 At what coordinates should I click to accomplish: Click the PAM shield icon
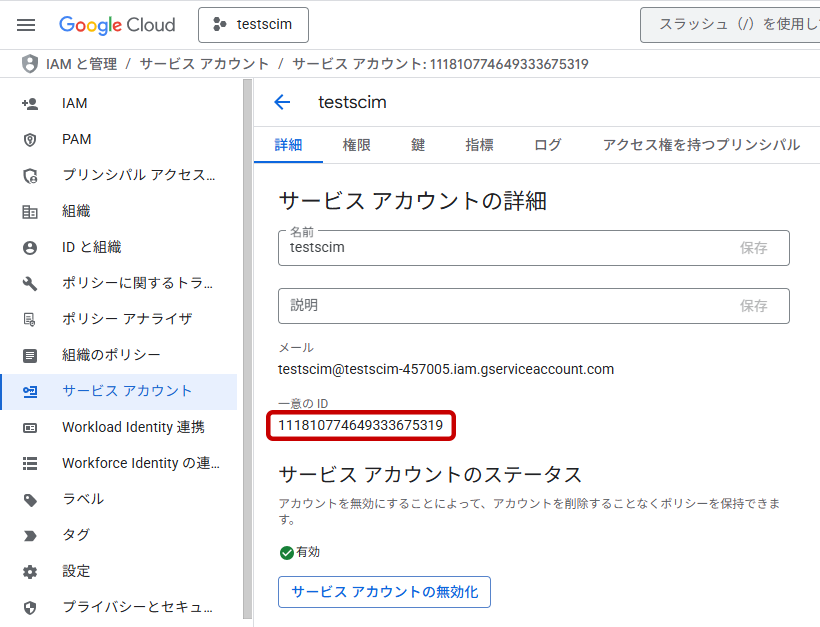30,139
